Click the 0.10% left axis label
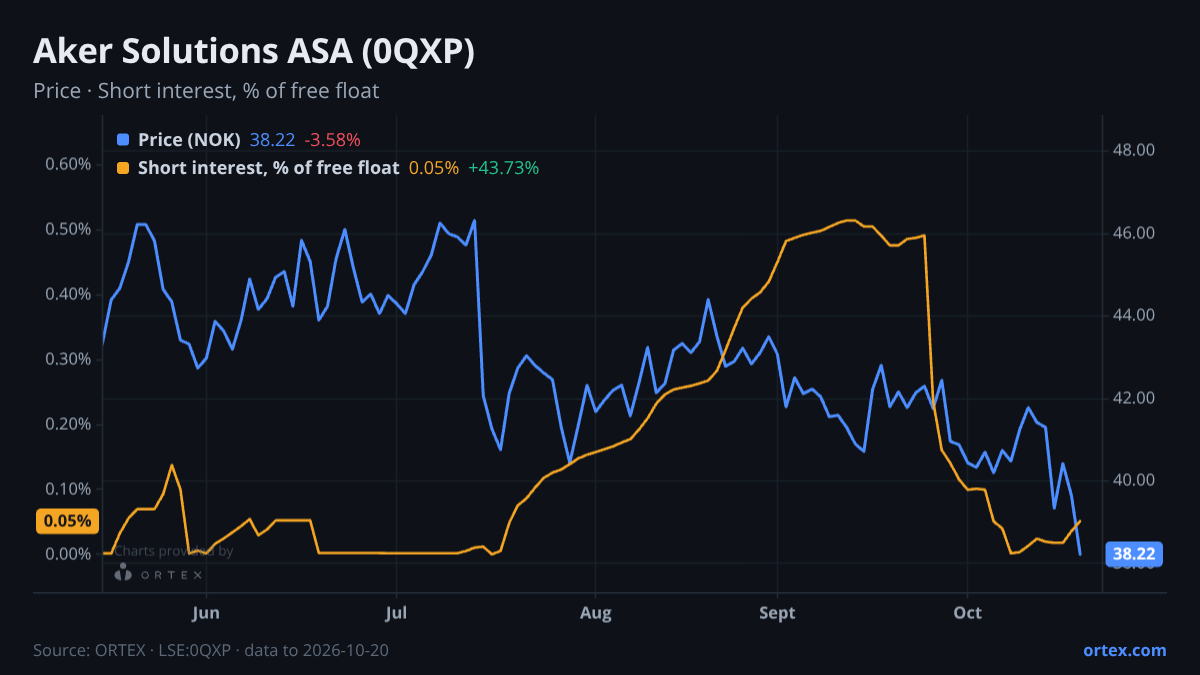Viewport: 1200px width, 675px height. click(x=68, y=489)
